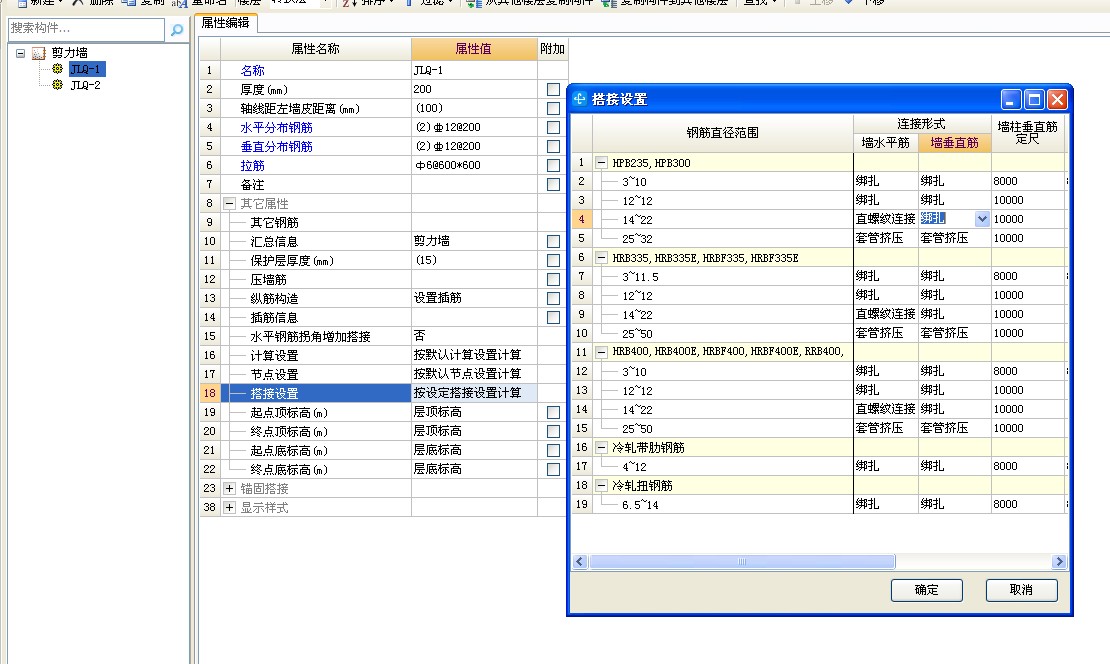This screenshot has width=1110, height=664.
Task: Click the 4~12 row under 冷轧带肋钢筋
Action: click(x=723, y=466)
